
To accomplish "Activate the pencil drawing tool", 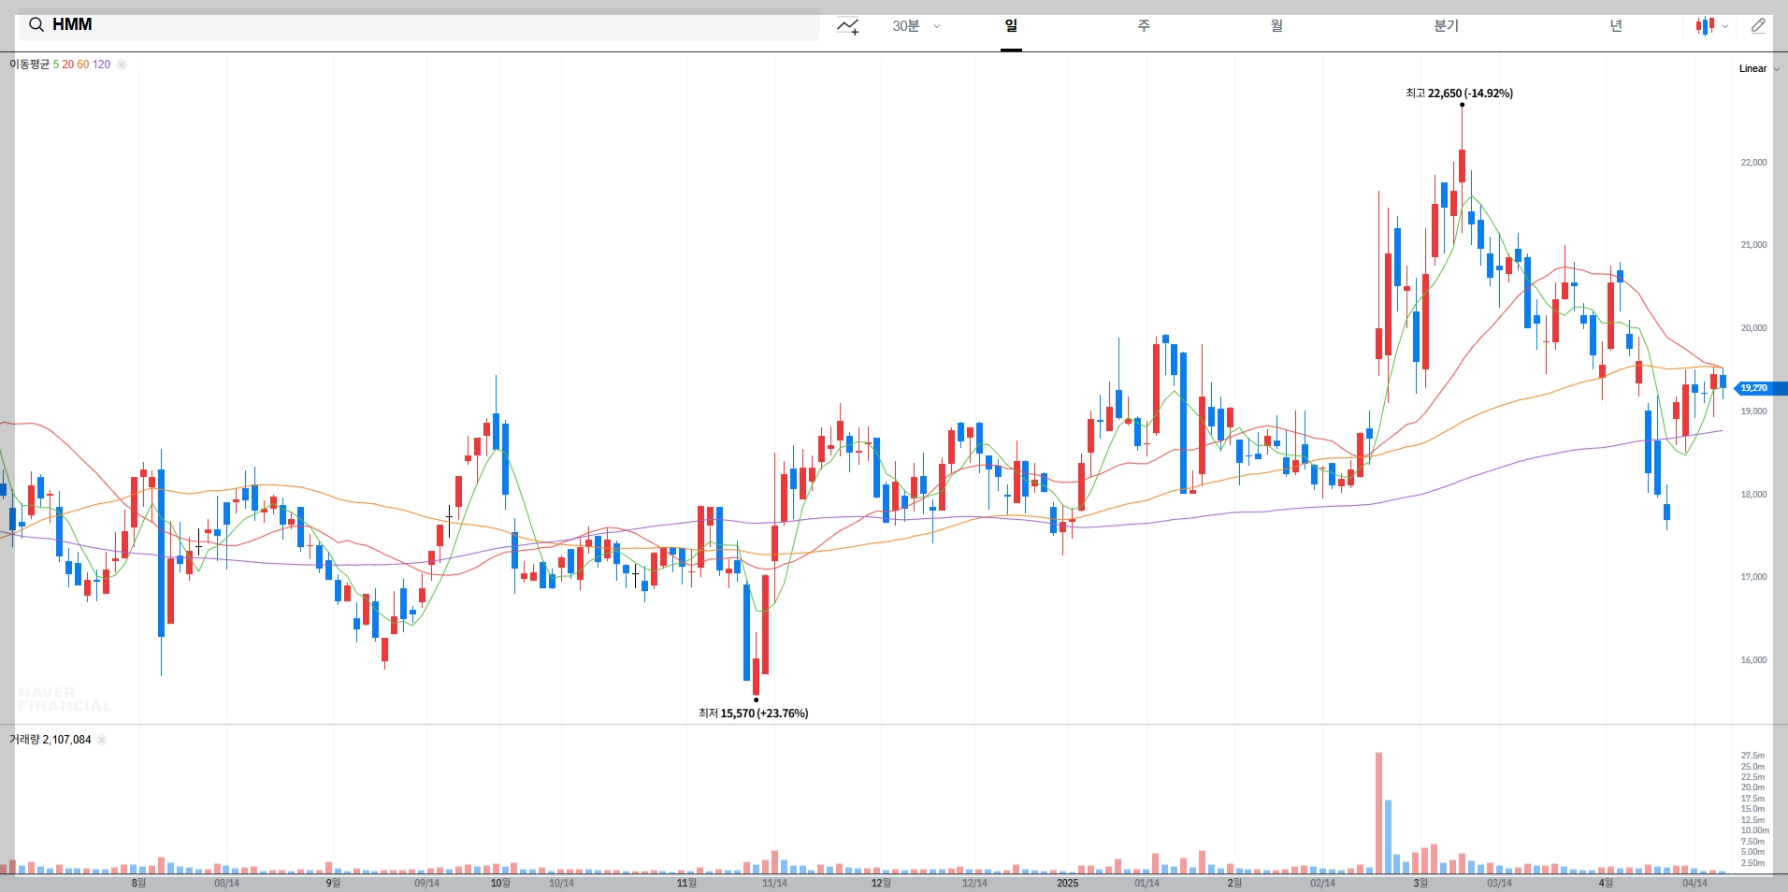I will (1758, 26).
